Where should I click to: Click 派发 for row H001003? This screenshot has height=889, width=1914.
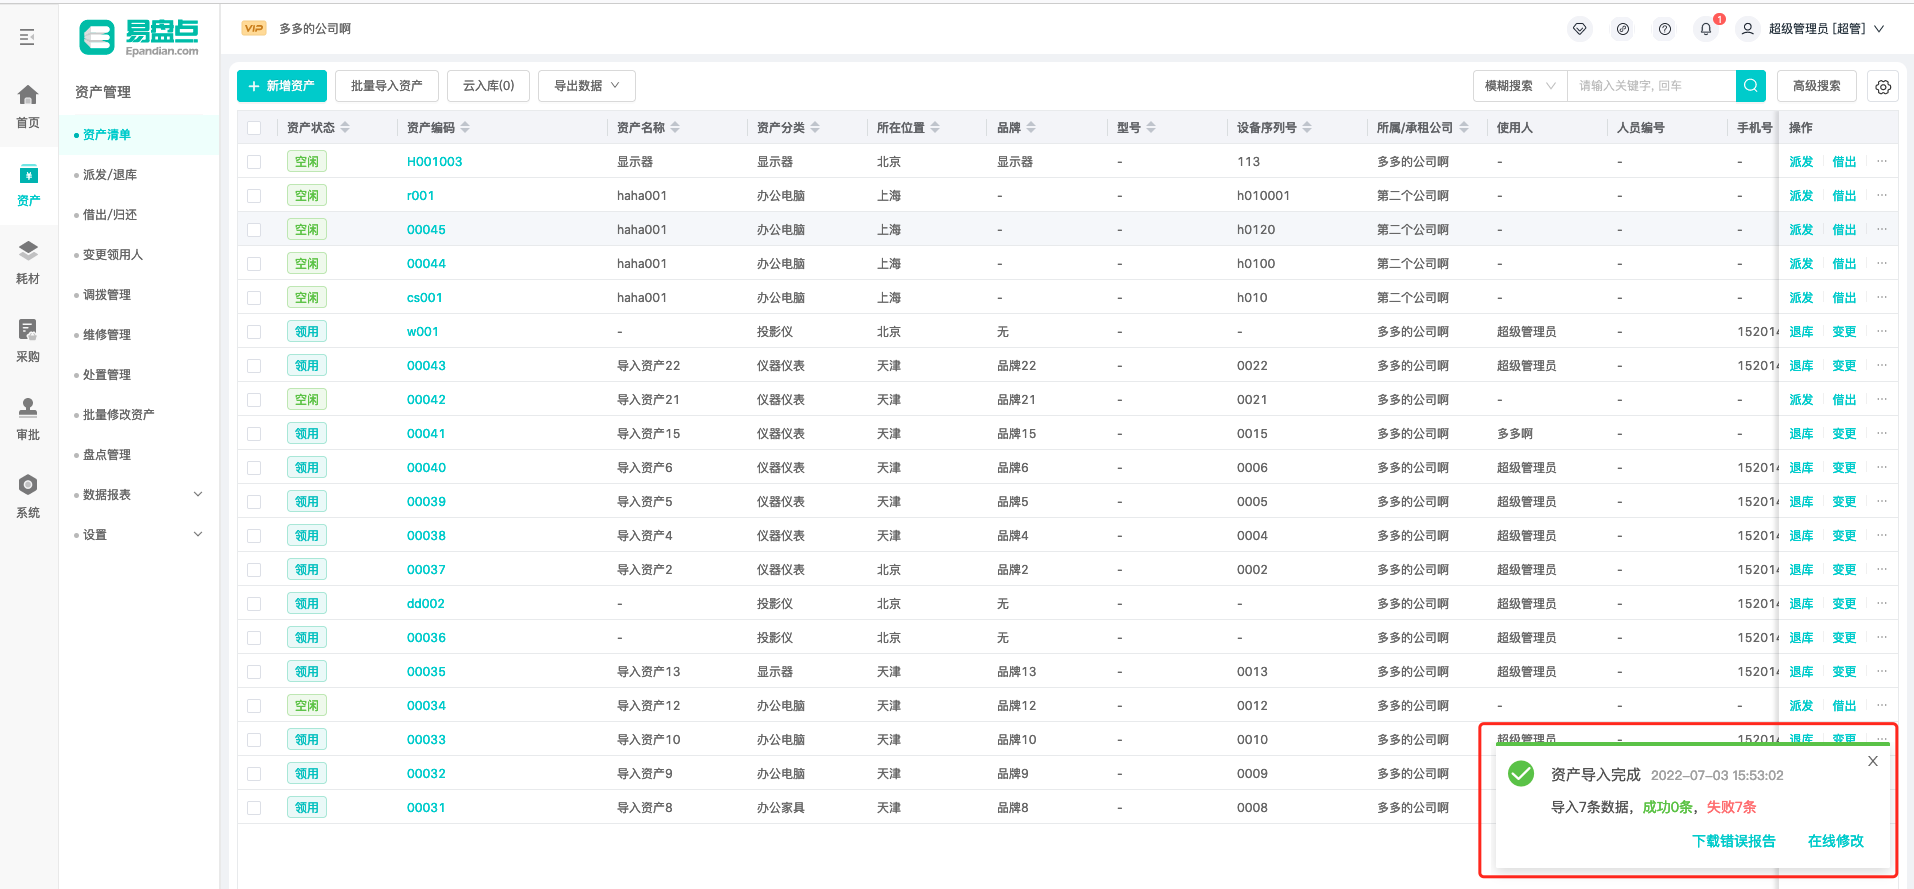click(x=1801, y=161)
